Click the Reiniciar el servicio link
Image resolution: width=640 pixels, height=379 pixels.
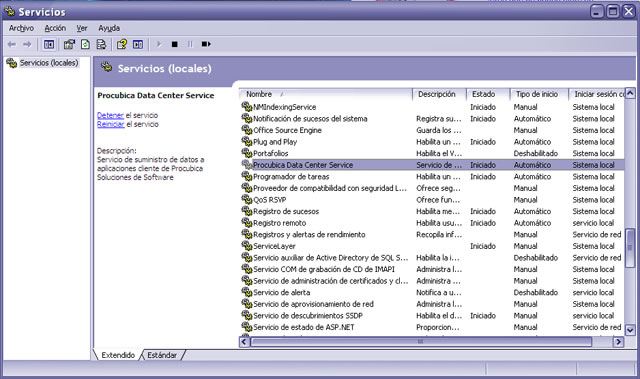111,124
